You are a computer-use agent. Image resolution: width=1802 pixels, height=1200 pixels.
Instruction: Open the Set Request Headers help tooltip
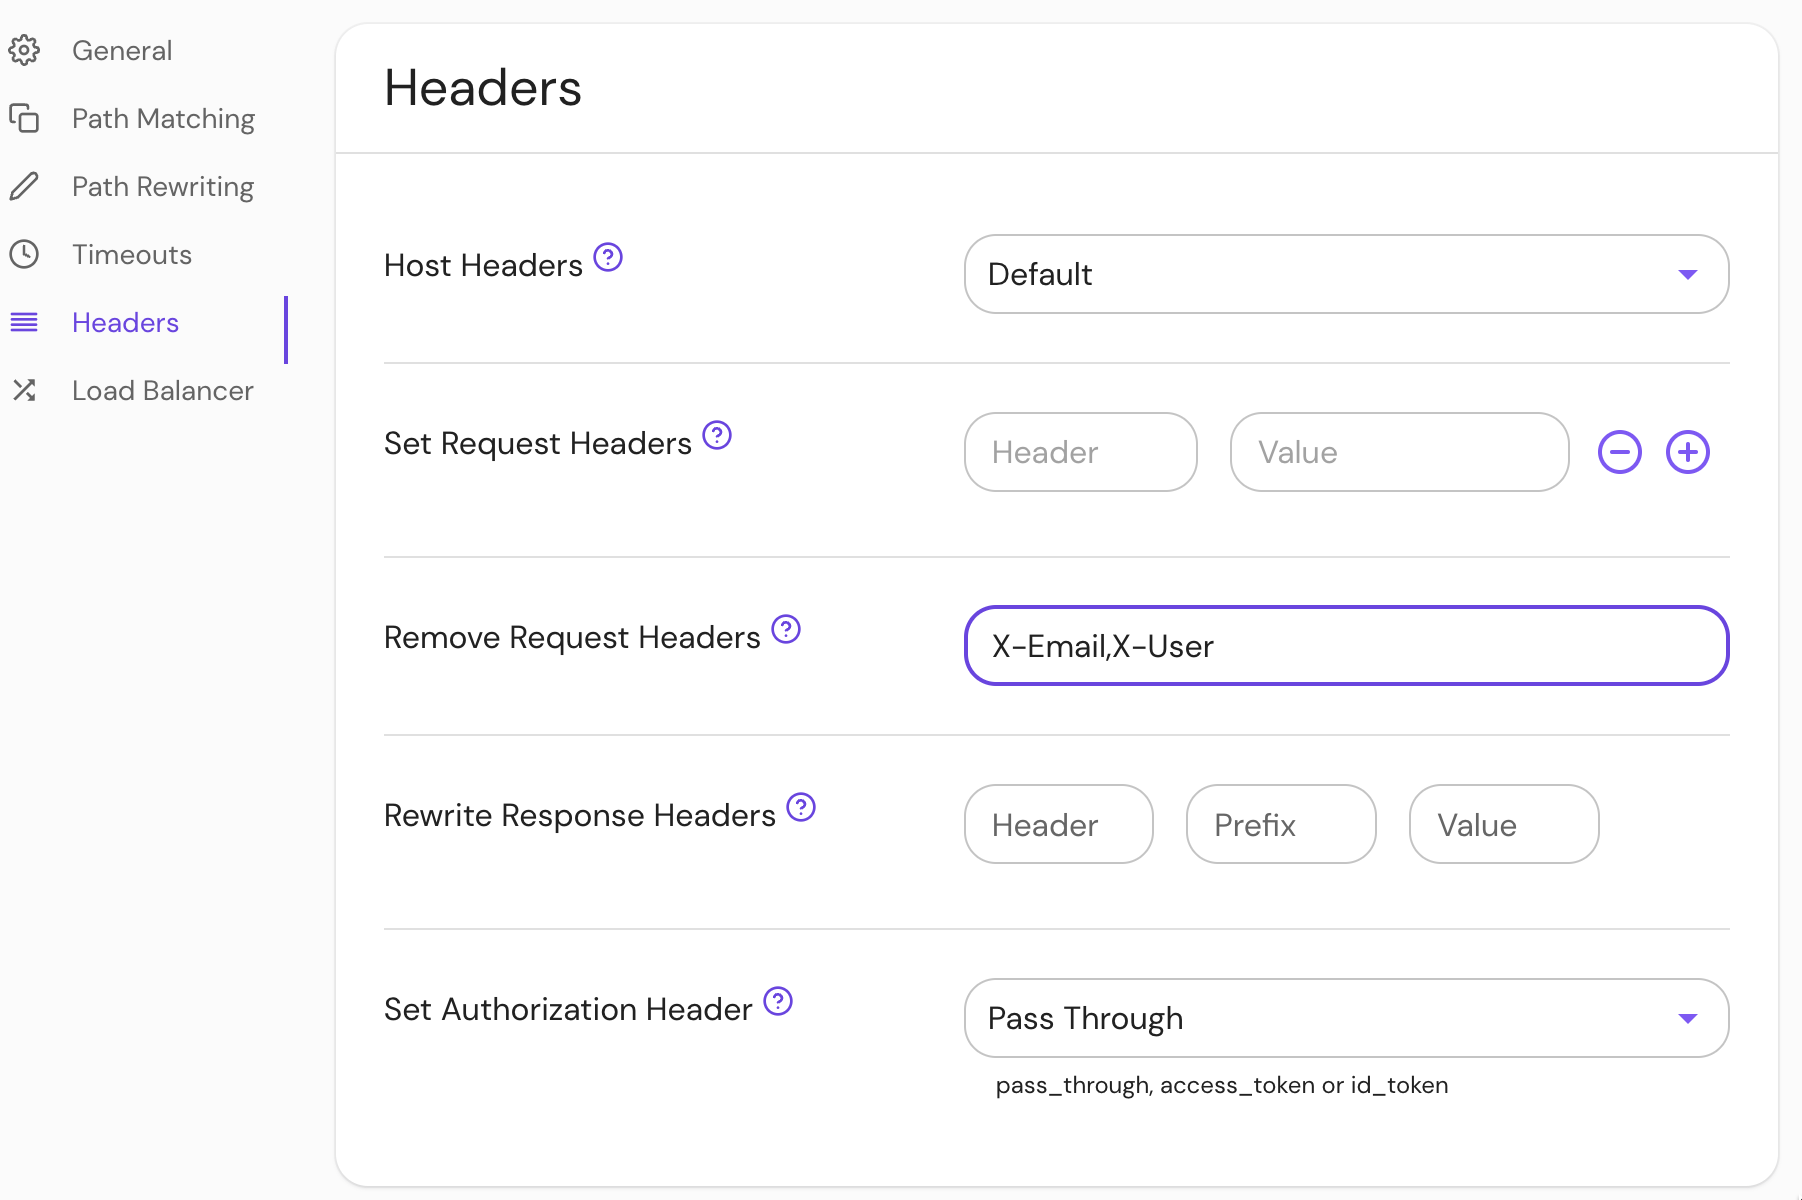tap(716, 435)
